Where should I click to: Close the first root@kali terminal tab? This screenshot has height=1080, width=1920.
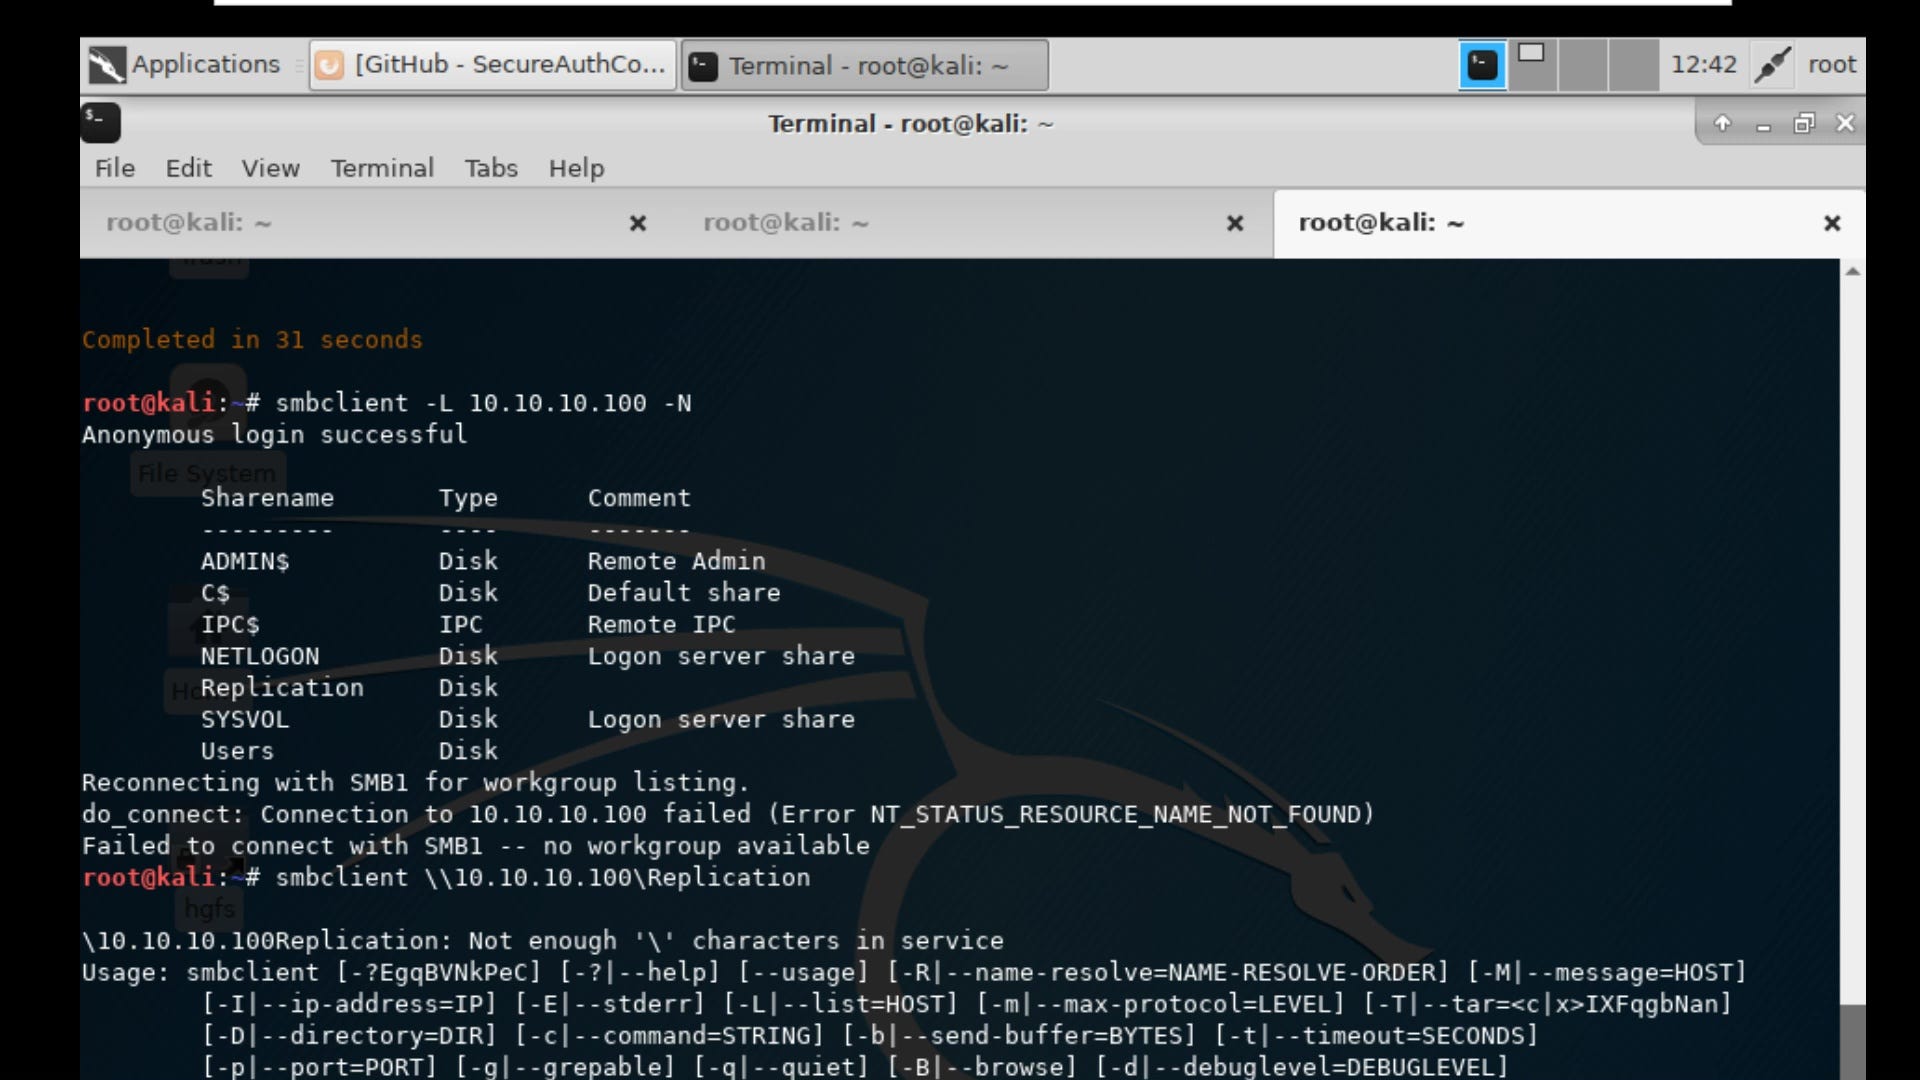[637, 223]
